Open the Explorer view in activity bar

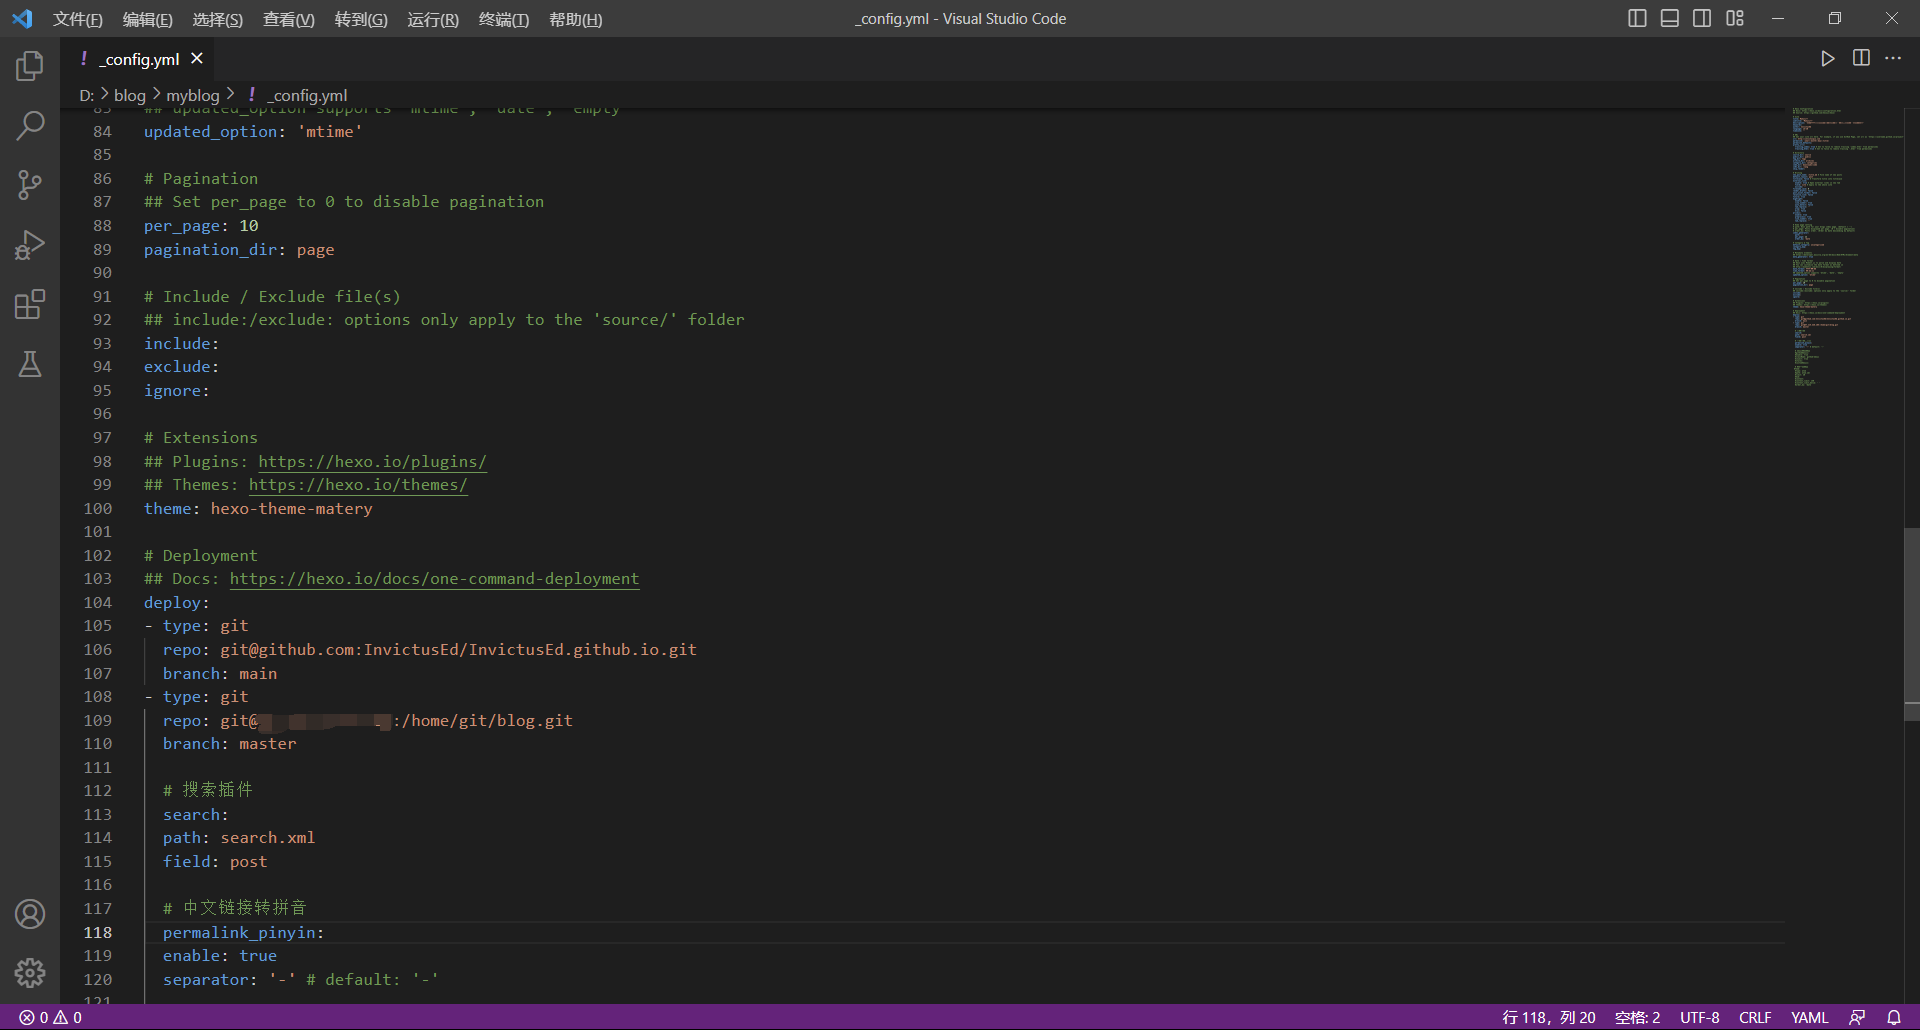coord(30,66)
